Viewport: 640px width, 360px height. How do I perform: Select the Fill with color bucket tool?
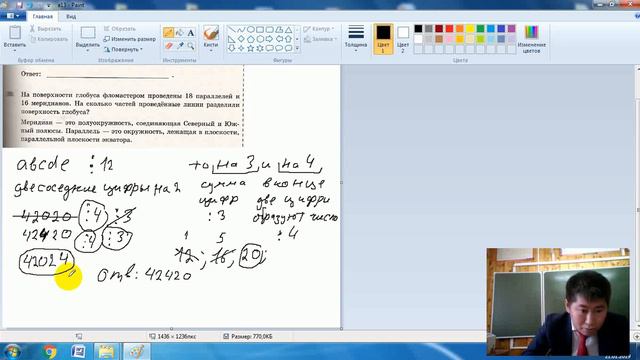(180, 33)
